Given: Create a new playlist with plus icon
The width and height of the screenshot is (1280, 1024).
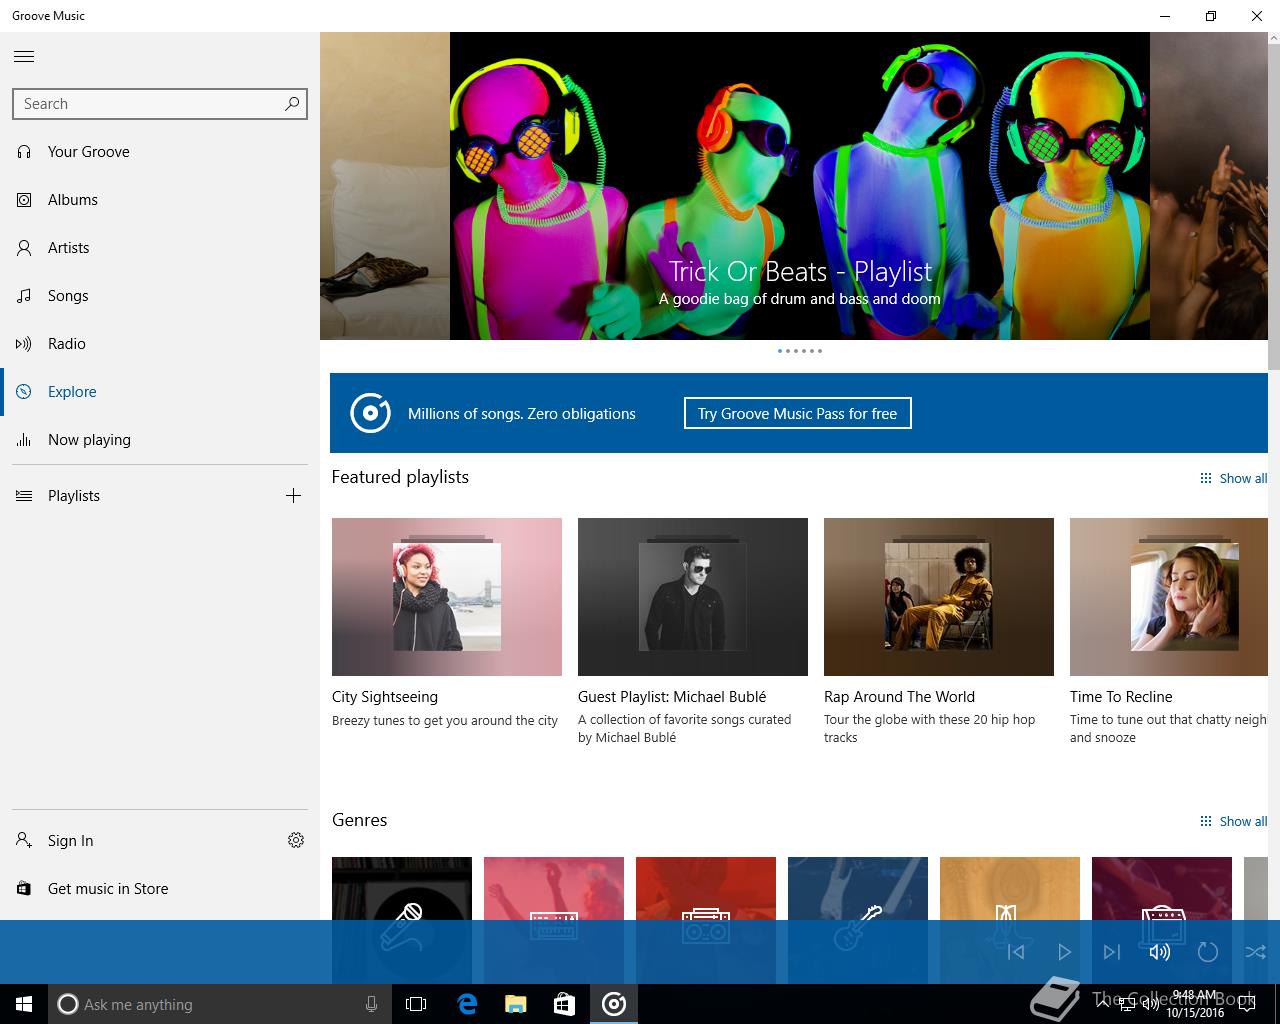Looking at the screenshot, I should pyautogui.click(x=293, y=496).
